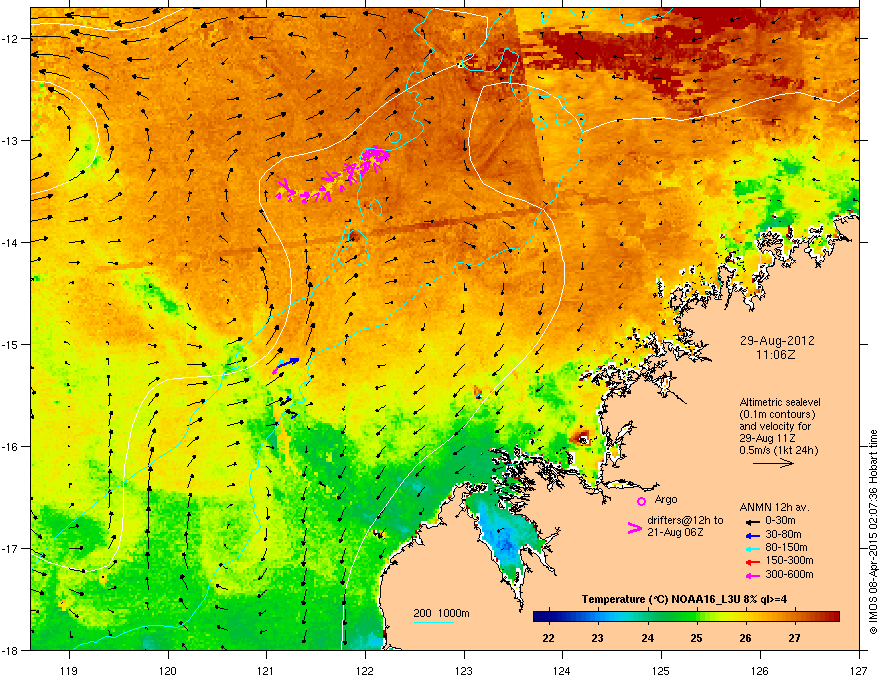The image size is (880, 680).
Task: Click the '0-30m' depth label
Action: [x=780, y=520]
